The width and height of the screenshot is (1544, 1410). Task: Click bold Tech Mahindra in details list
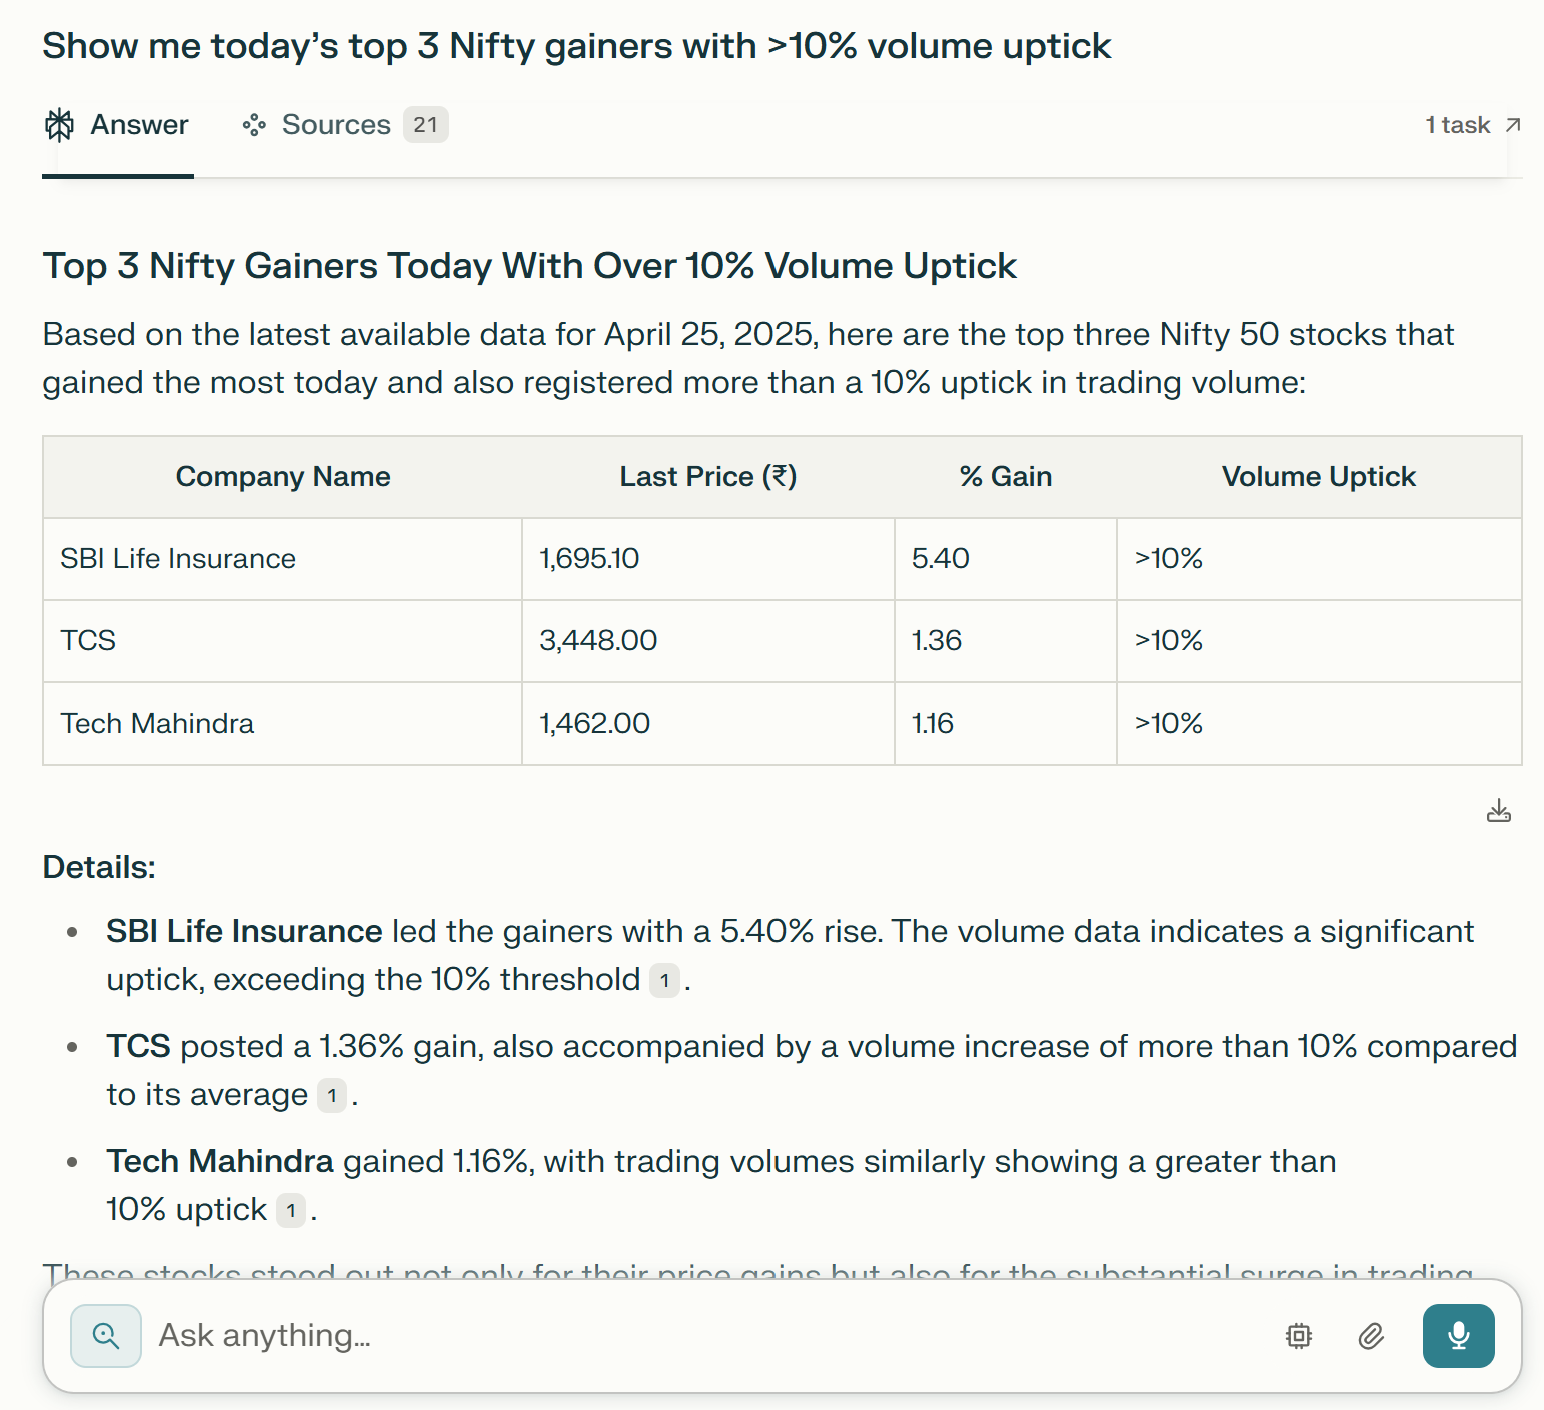click(220, 1162)
